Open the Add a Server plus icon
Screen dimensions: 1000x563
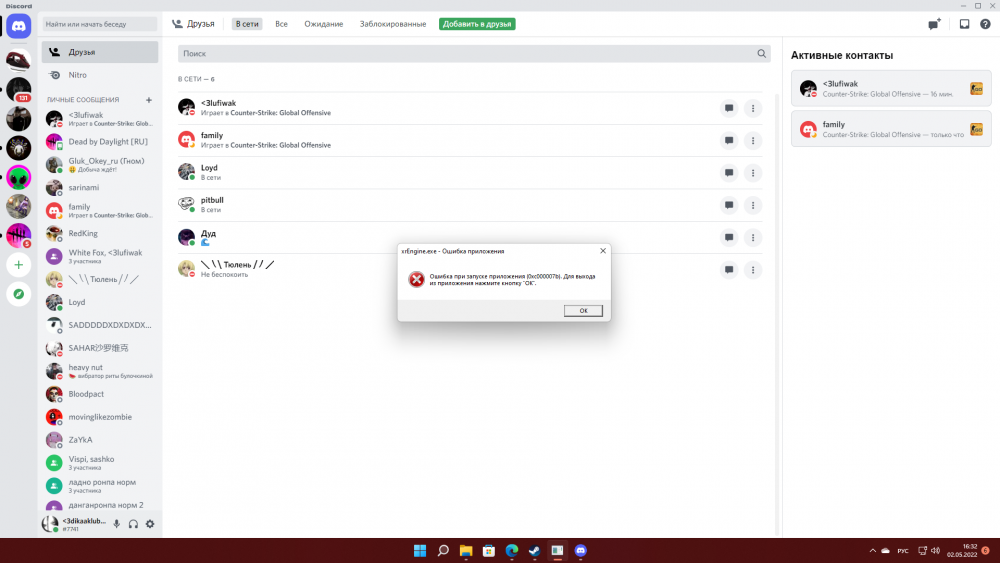point(18,265)
